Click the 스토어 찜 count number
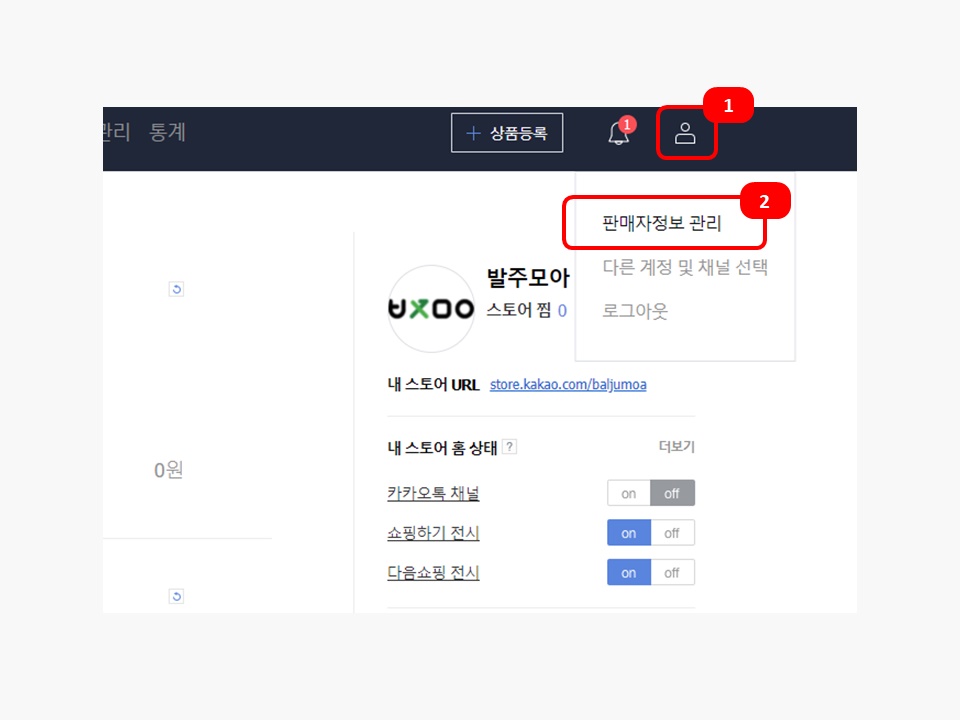Viewport: 960px width, 720px height. click(x=562, y=311)
